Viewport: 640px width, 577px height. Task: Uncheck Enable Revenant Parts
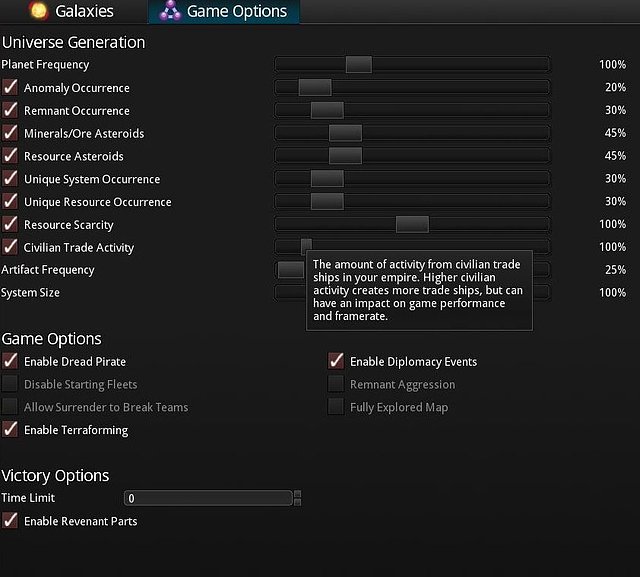[10, 521]
